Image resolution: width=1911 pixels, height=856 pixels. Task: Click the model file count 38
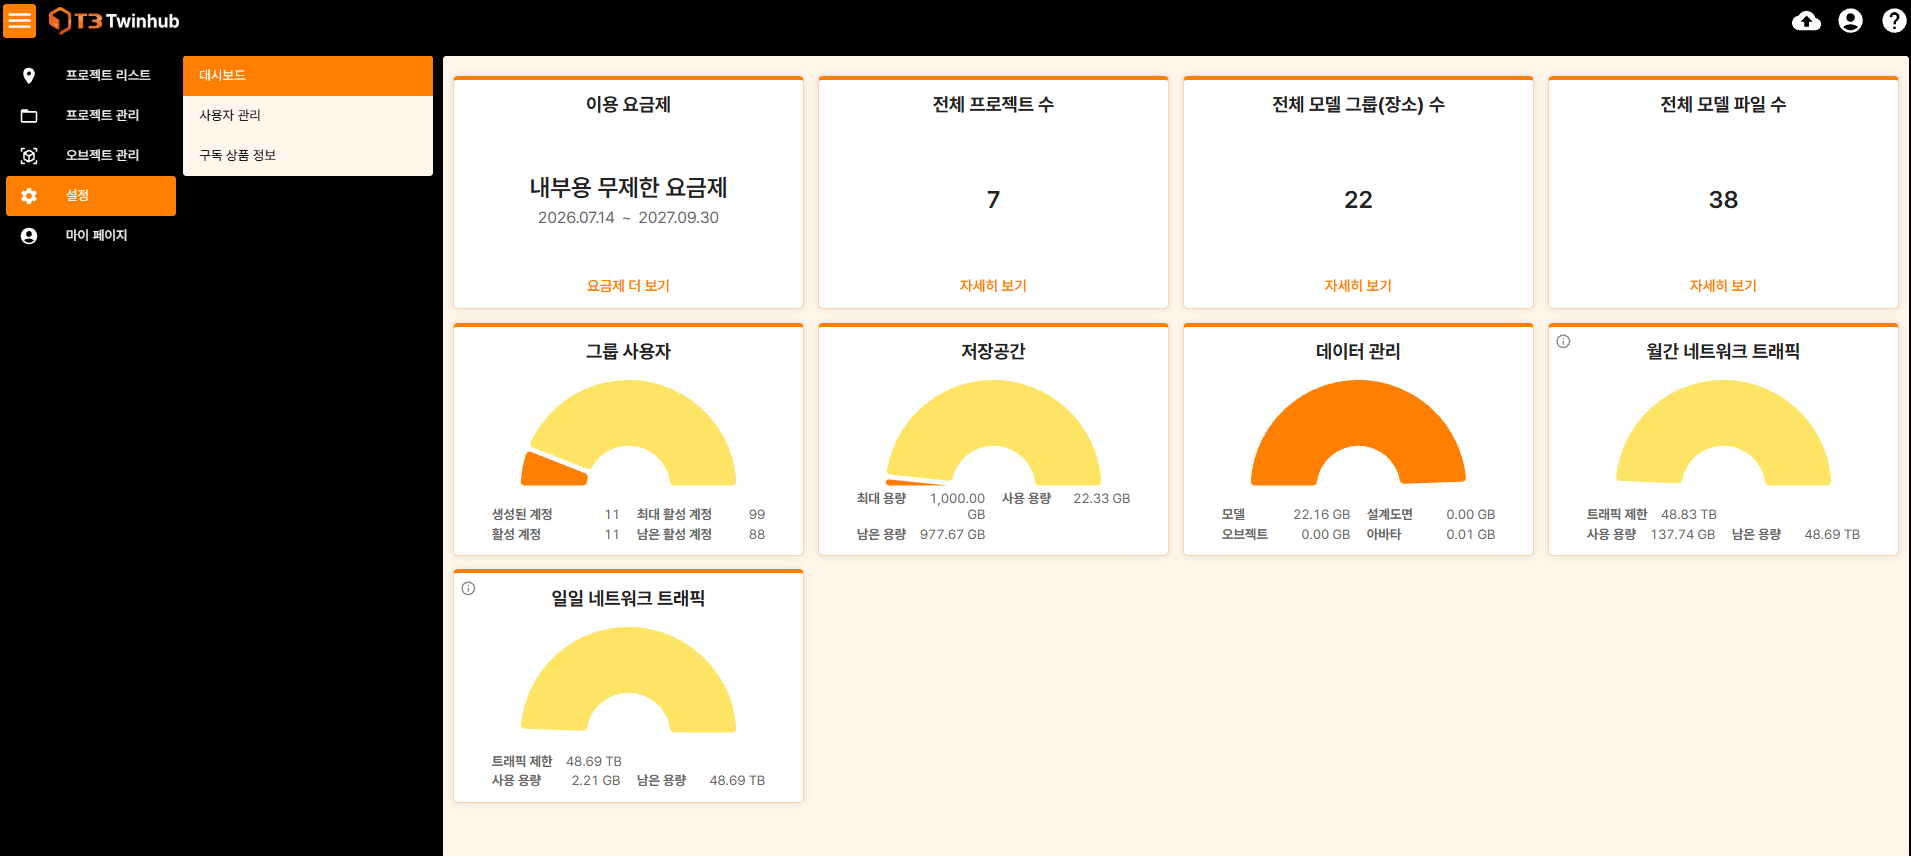pos(1723,200)
